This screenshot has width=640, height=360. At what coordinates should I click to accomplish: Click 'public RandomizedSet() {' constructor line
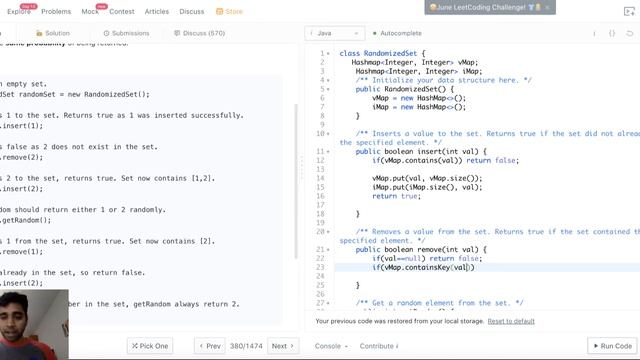(404, 89)
